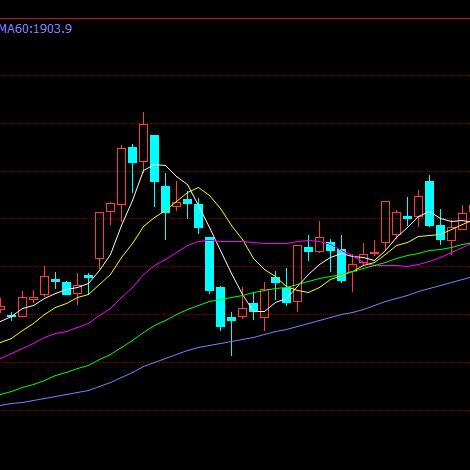Pick the small cyan candle just before the peak candle
Viewport: 470px width, 470px height.
132,155
